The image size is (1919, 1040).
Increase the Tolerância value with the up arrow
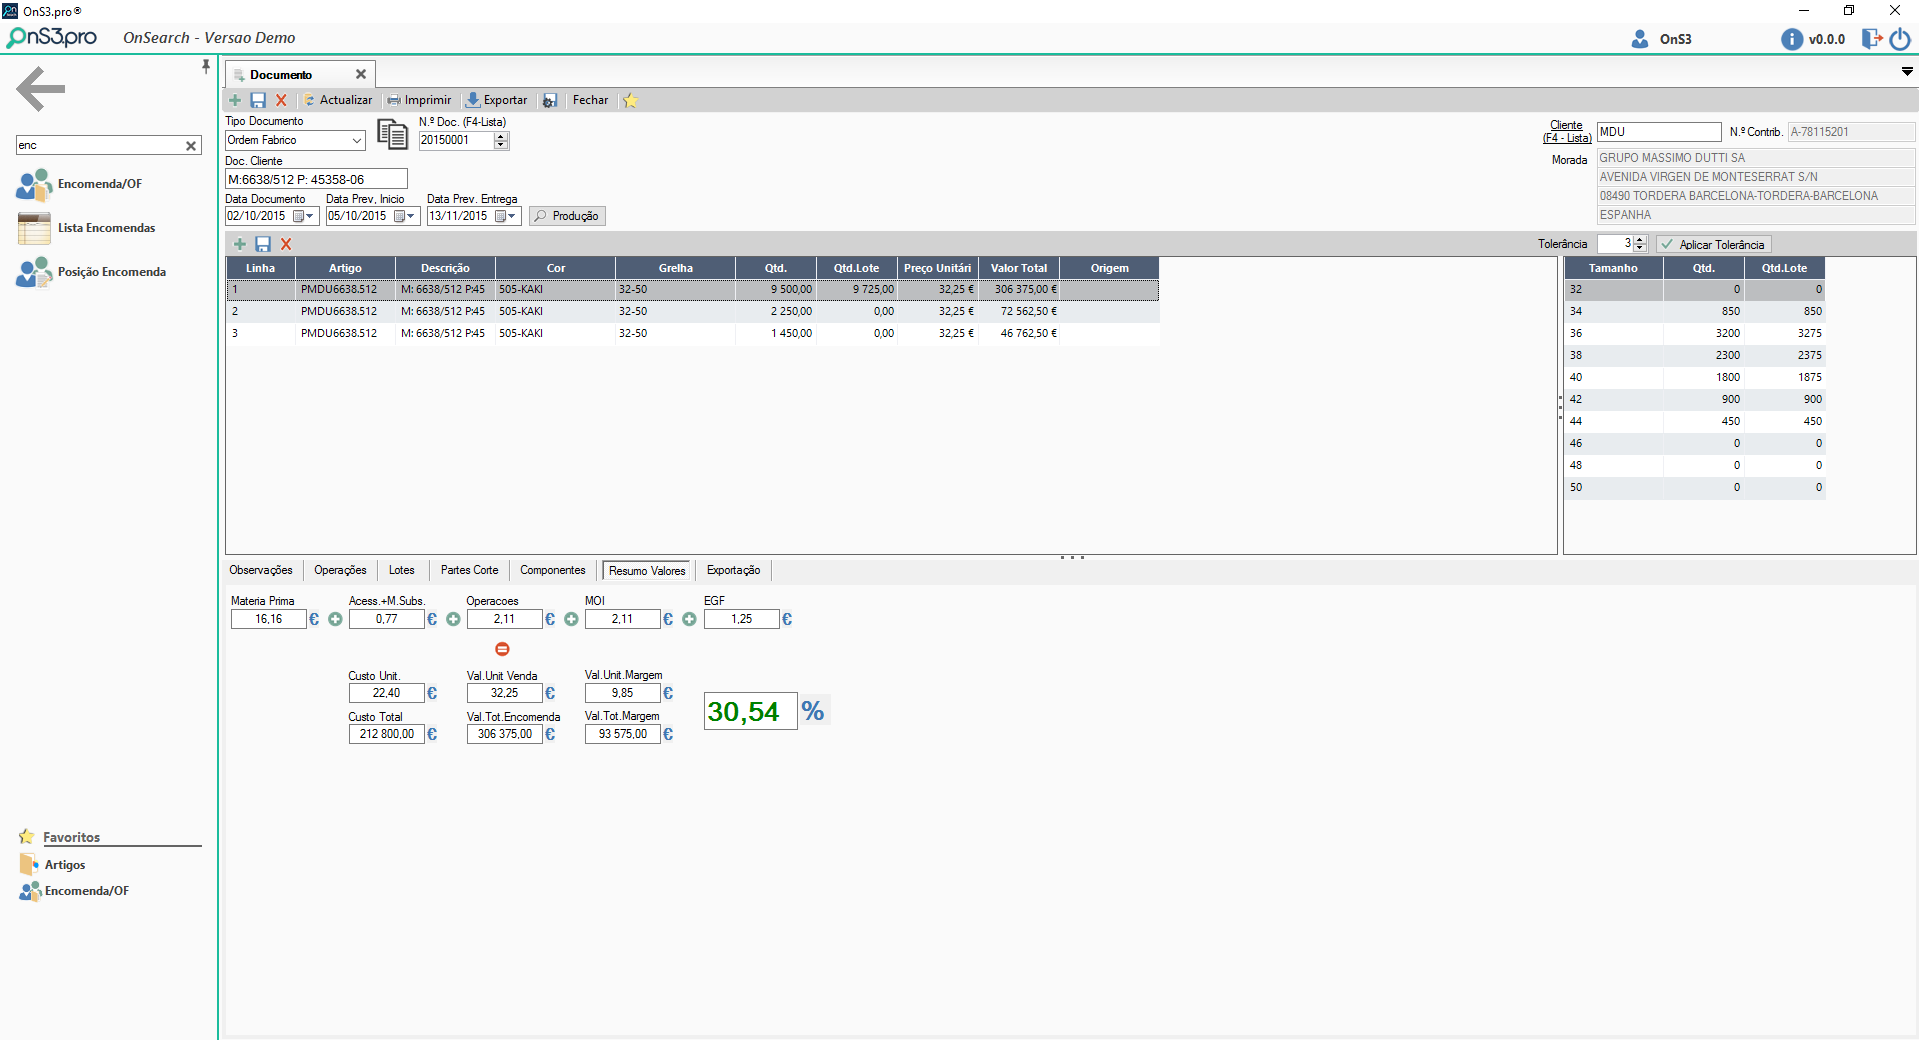tap(1640, 240)
